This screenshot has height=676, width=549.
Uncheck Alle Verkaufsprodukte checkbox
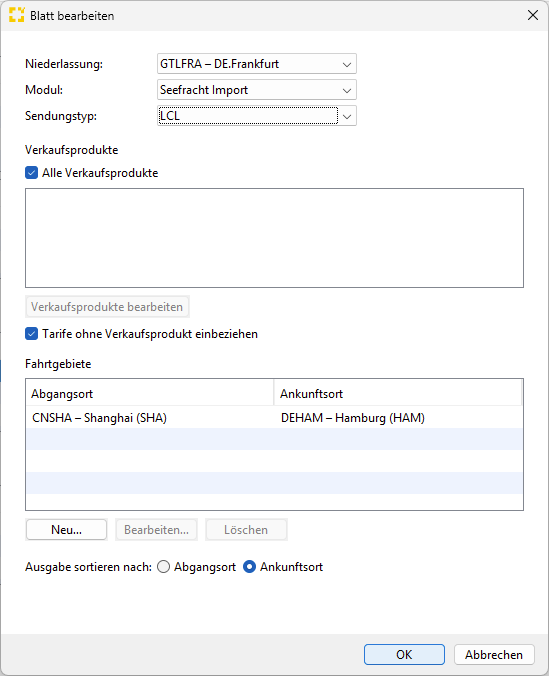click(31, 173)
